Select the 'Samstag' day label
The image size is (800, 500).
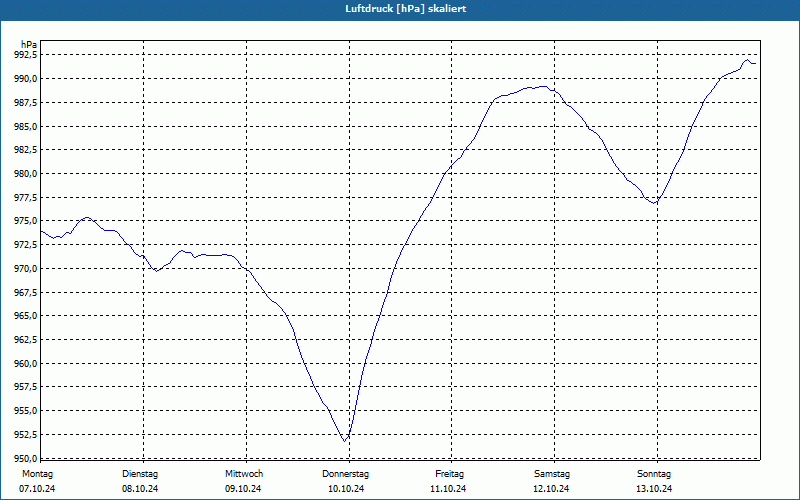552,474
